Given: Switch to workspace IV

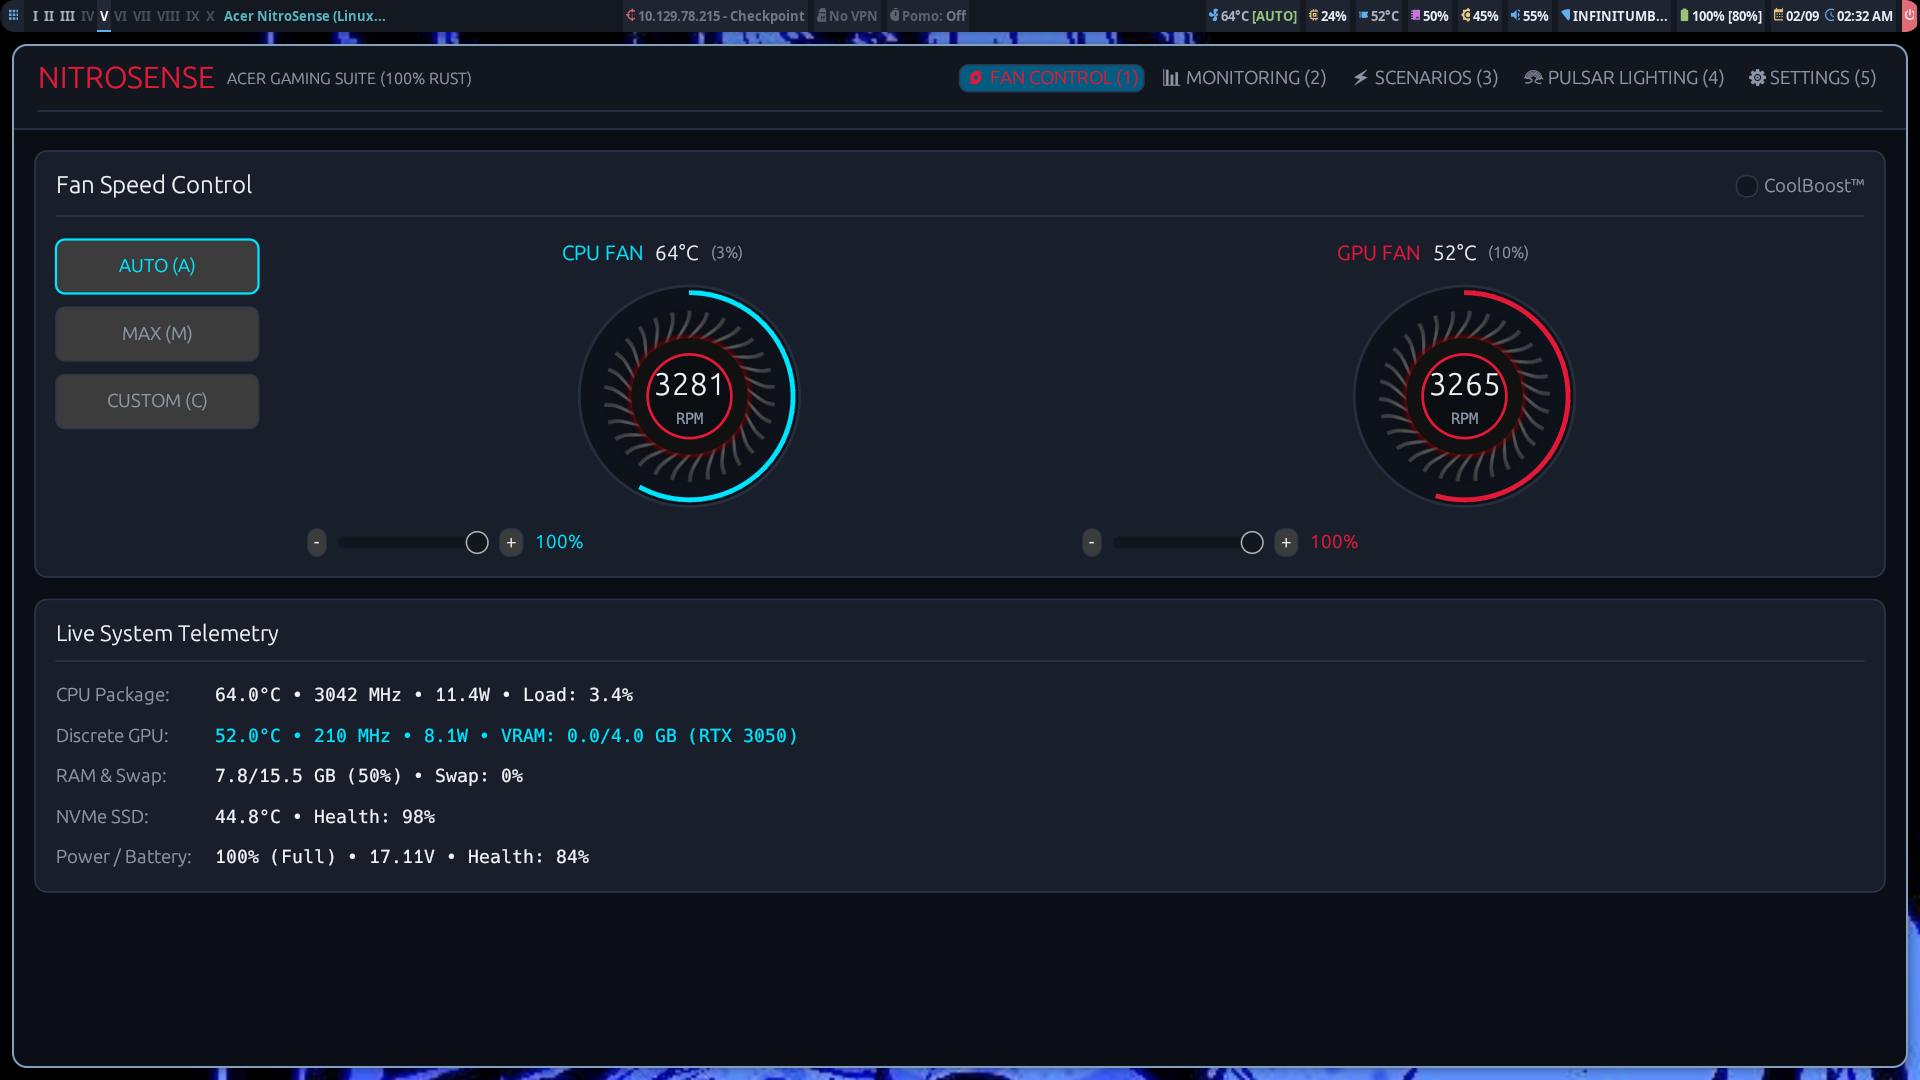Looking at the screenshot, I should click(x=87, y=16).
